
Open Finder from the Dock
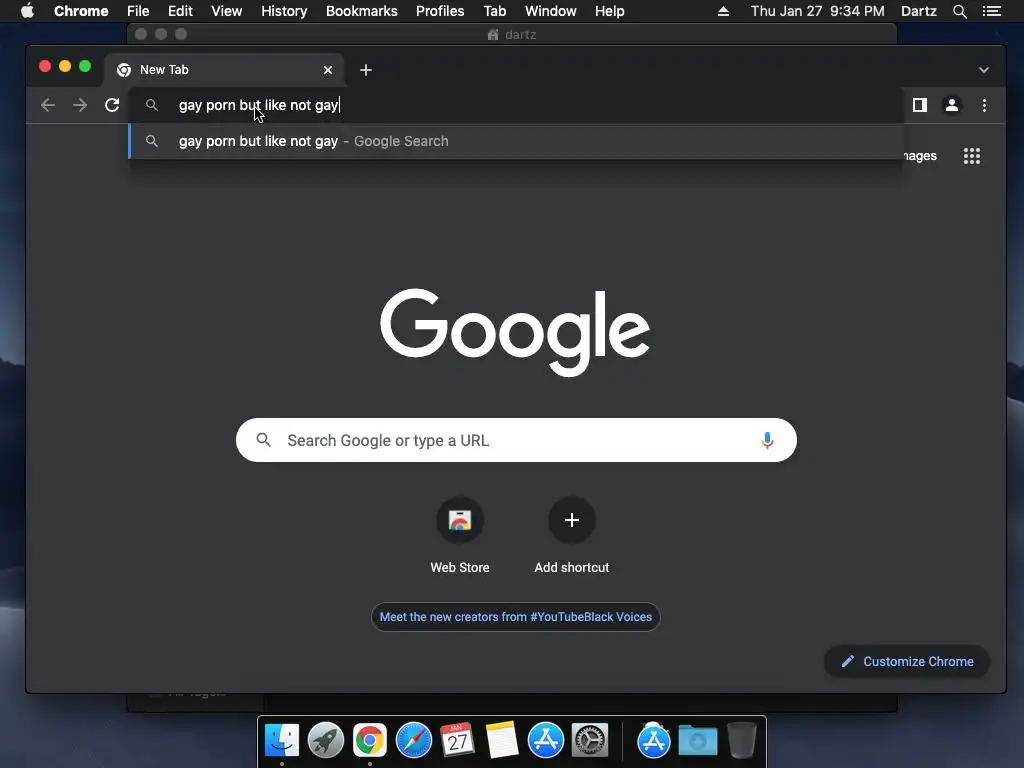pyautogui.click(x=282, y=741)
